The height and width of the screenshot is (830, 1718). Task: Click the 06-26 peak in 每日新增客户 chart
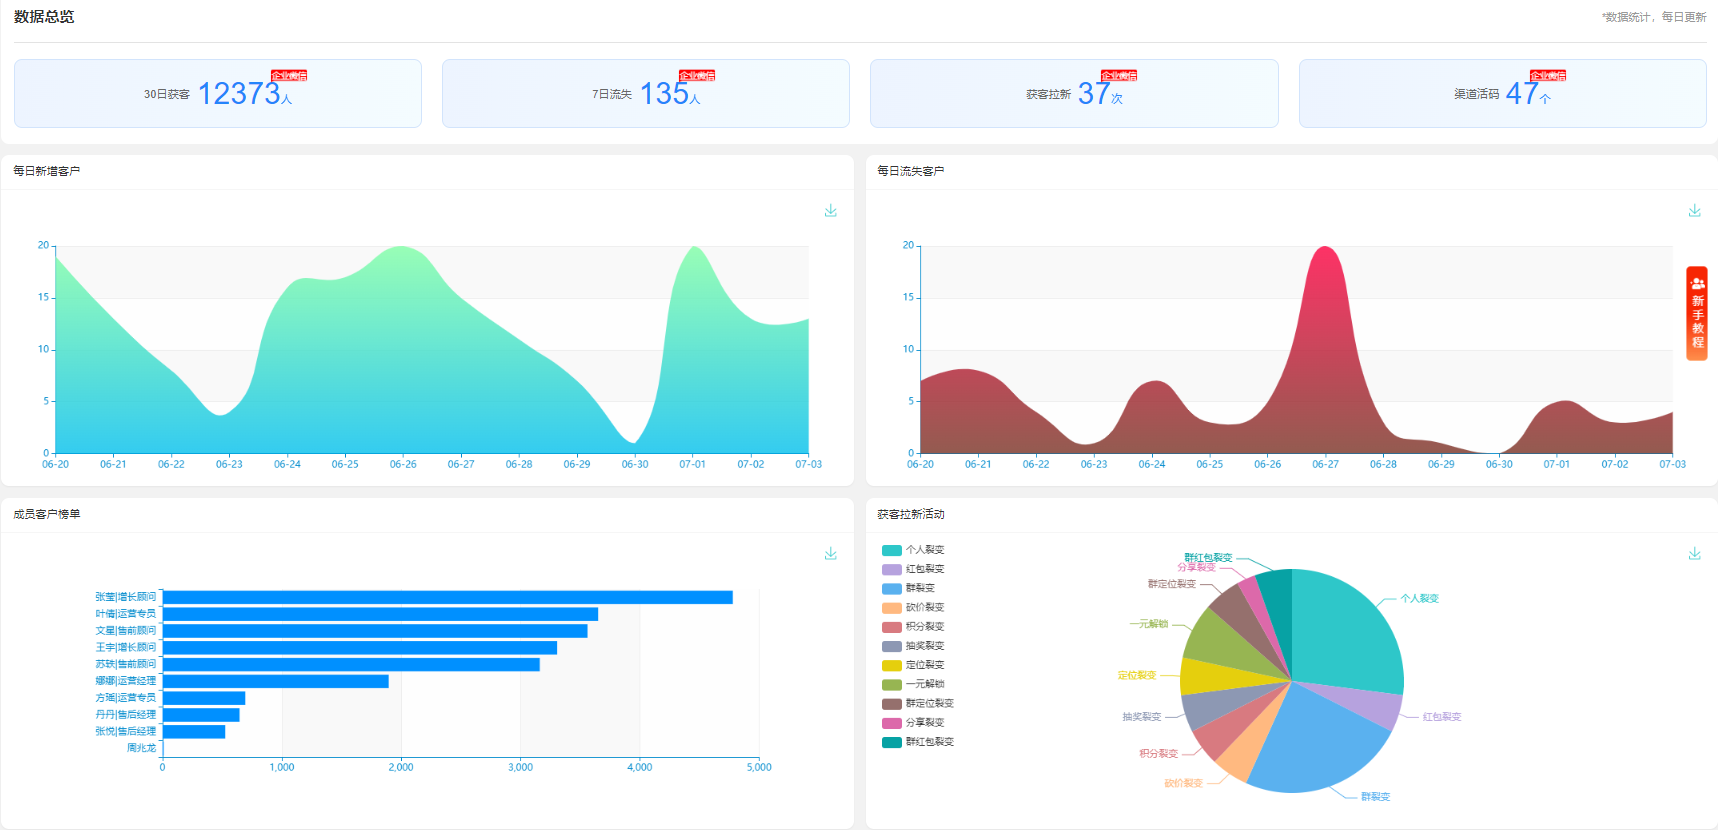click(x=402, y=248)
